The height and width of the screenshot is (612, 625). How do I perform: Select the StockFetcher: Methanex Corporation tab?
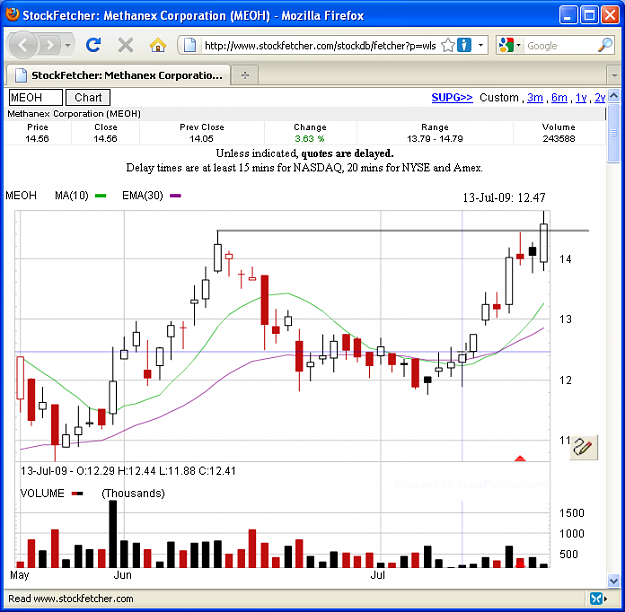click(118, 75)
